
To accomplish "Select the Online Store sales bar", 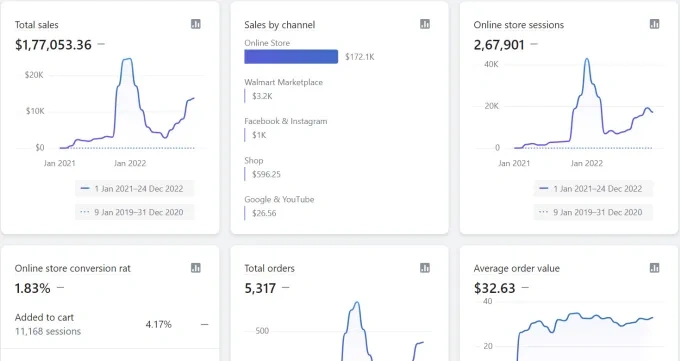I will tap(291, 57).
